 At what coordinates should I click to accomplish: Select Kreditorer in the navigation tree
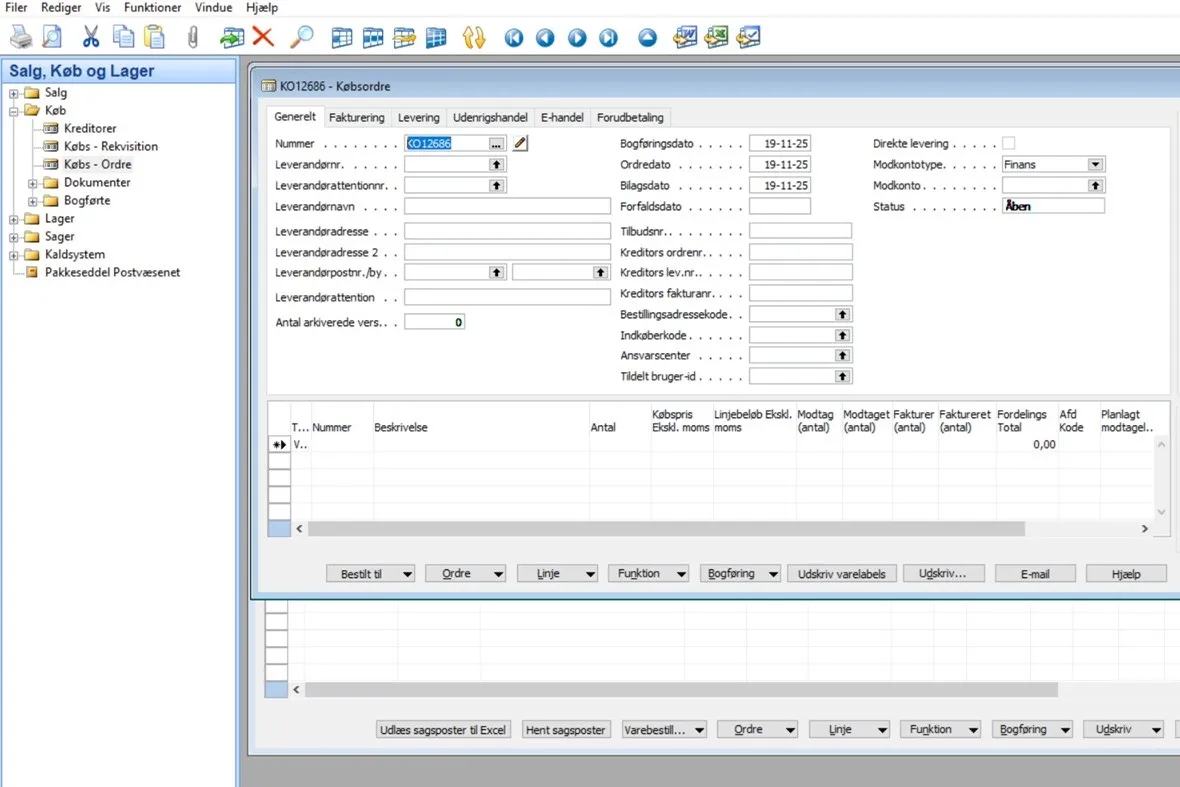click(90, 129)
